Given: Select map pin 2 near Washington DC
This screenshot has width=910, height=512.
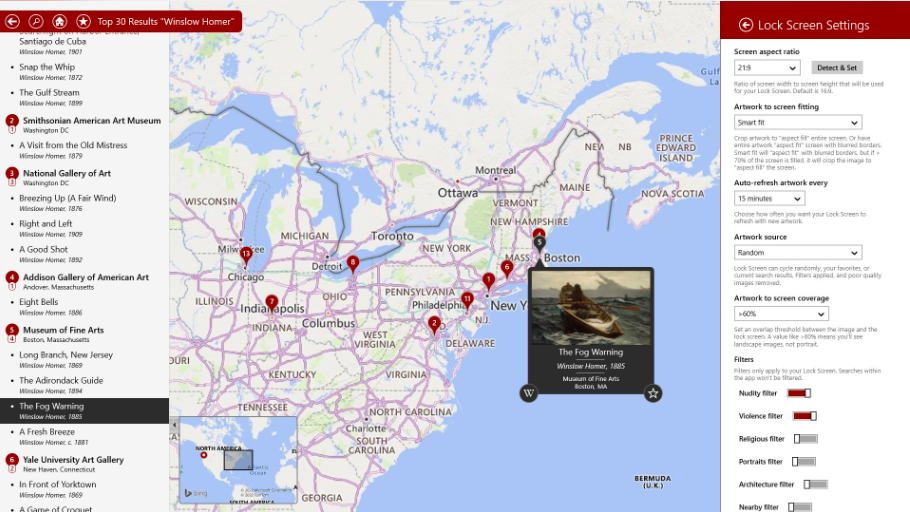Looking at the screenshot, I should (434, 325).
